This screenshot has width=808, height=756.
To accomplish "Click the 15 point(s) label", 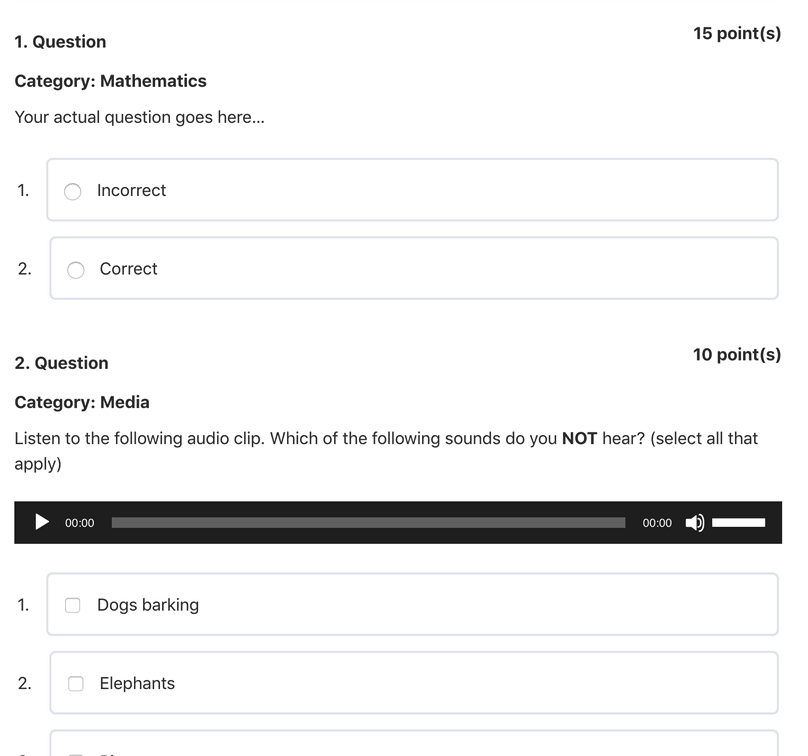I will point(737,34).
